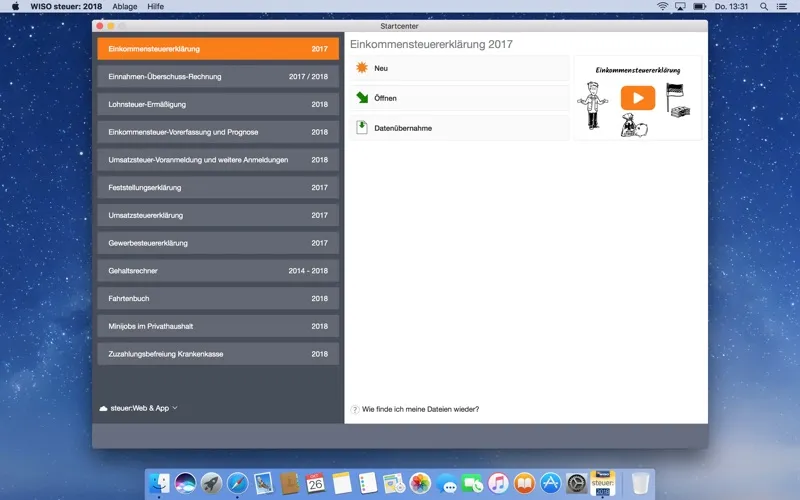800x500 pixels.
Task: Open Notification Center list icon
Action: tap(782, 6)
